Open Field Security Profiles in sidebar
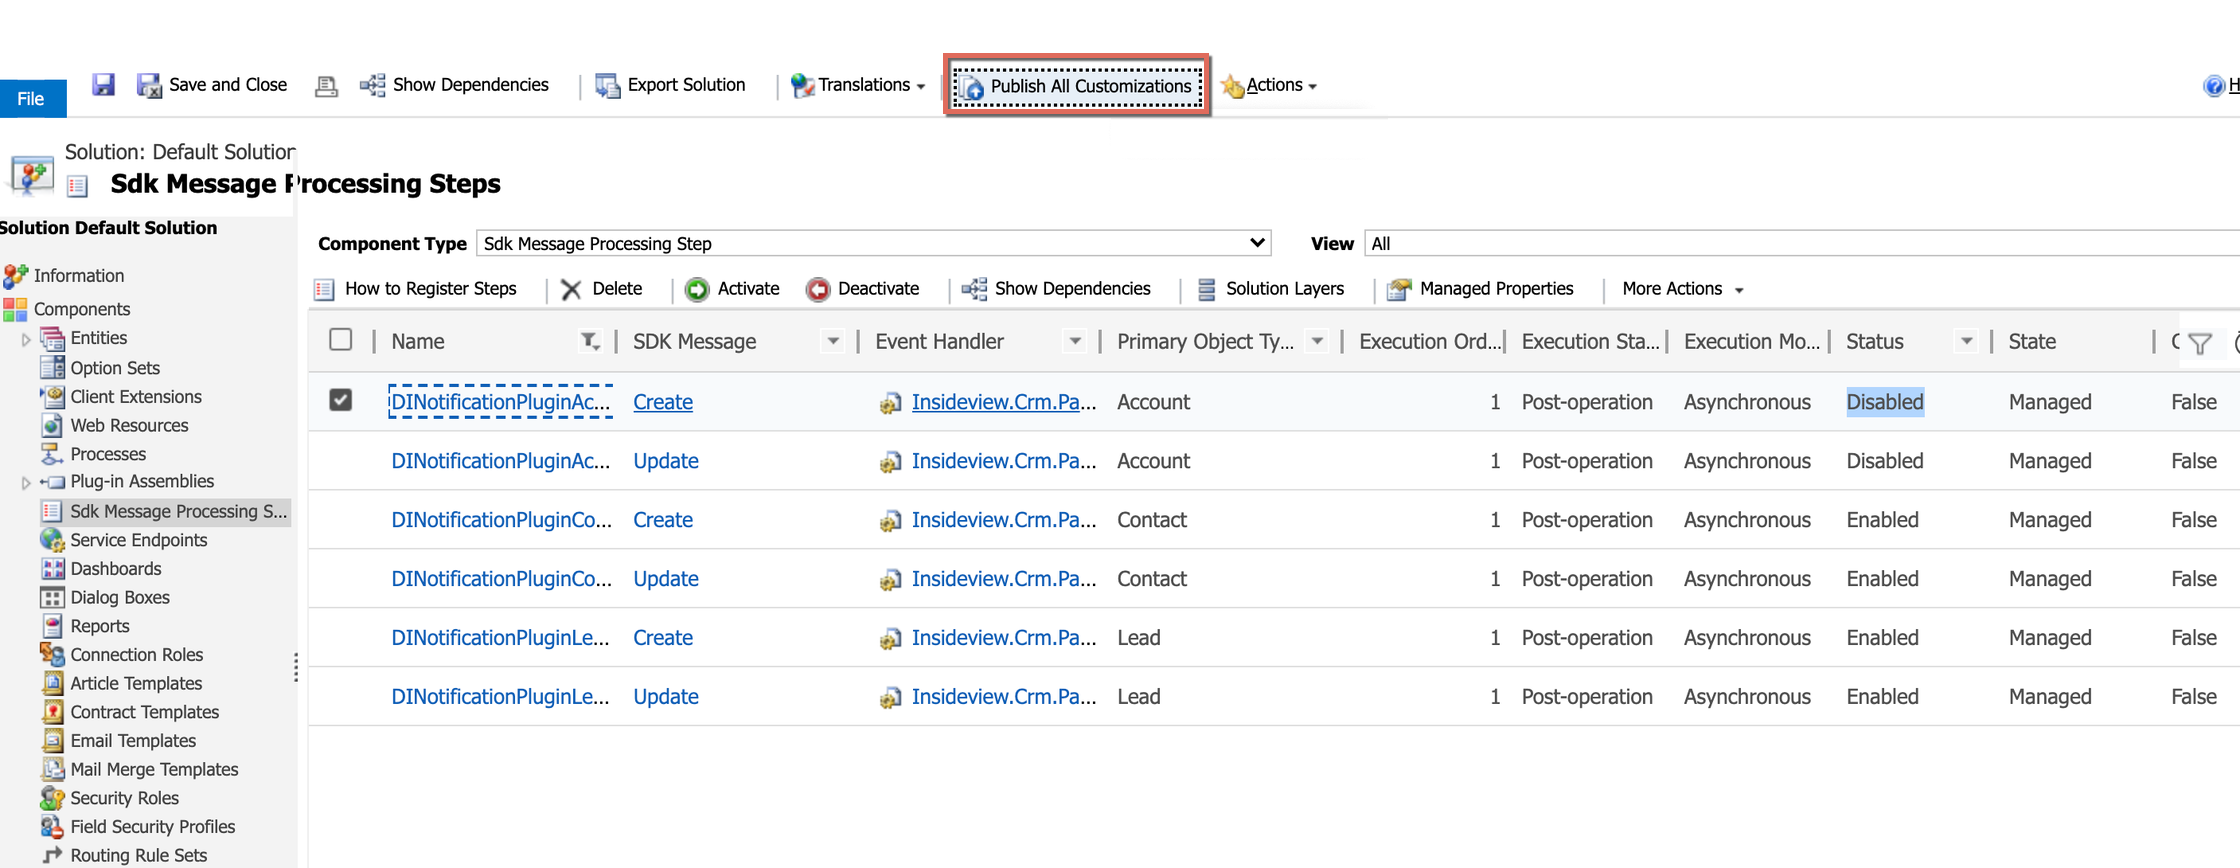Image resolution: width=2240 pixels, height=868 pixels. point(153,827)
